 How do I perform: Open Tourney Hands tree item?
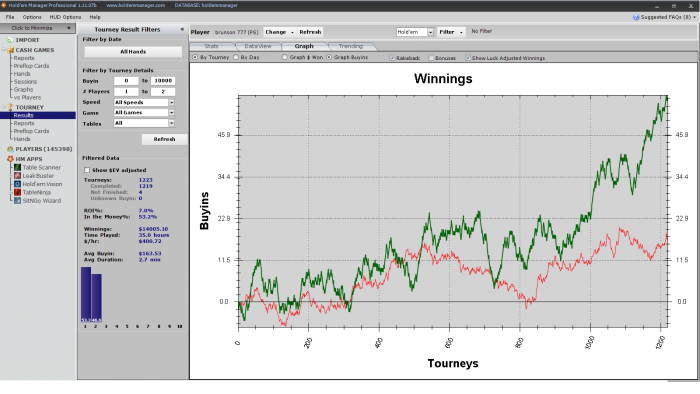22,139
